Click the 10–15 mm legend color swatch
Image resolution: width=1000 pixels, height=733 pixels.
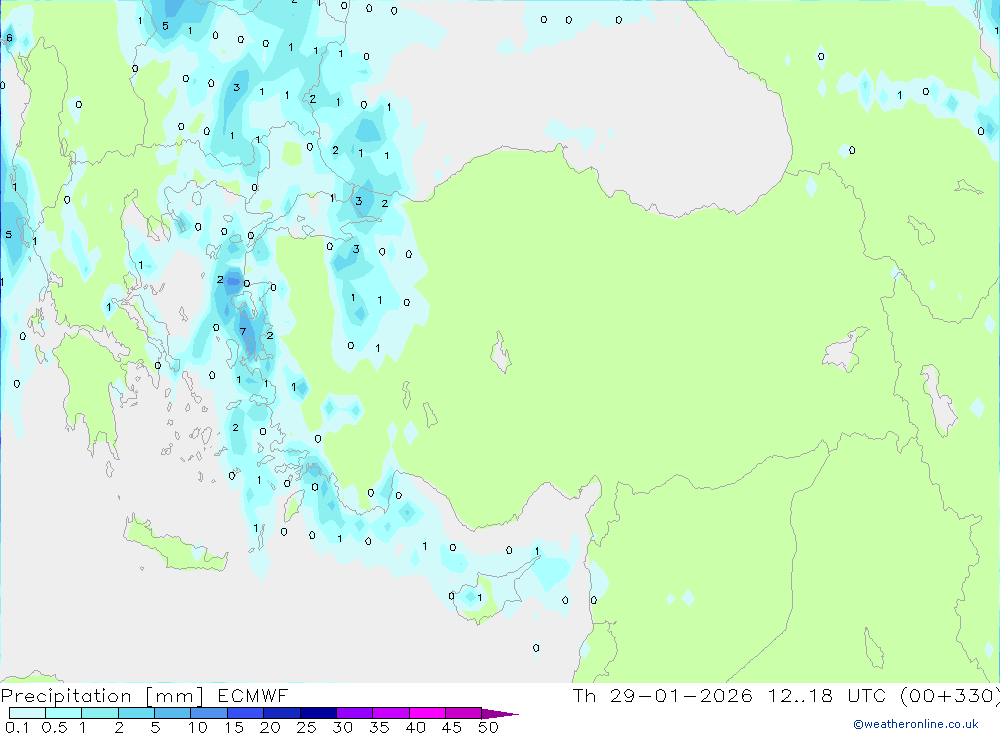click(209, 713)
